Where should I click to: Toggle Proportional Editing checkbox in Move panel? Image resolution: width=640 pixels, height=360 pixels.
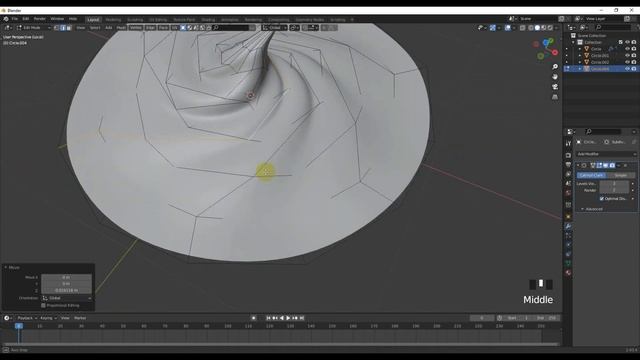tap(43, 305)
